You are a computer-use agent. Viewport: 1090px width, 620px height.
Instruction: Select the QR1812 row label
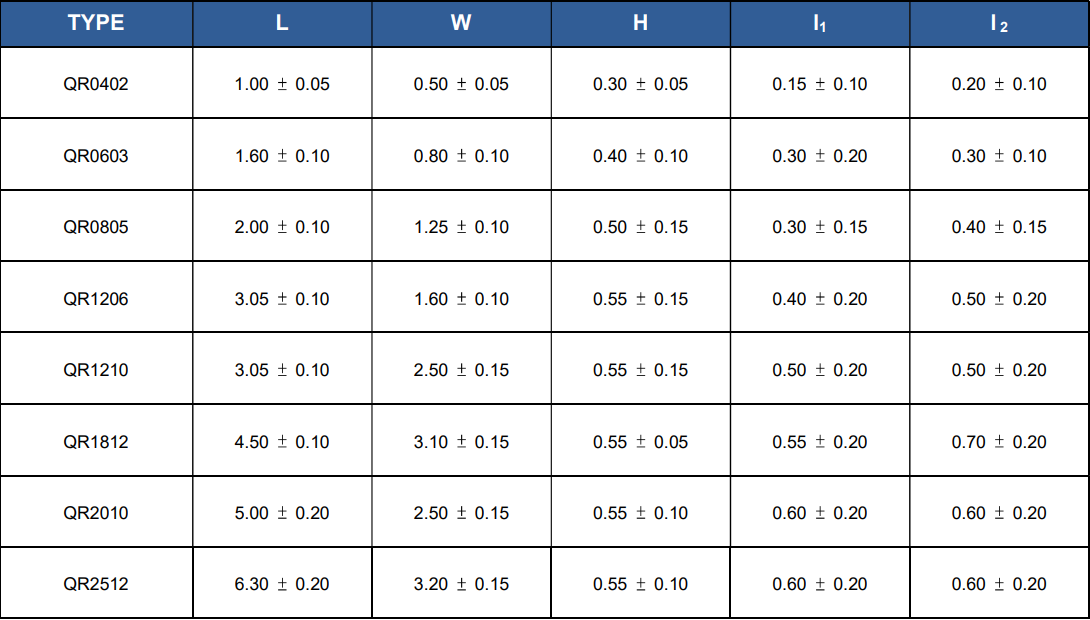(x=96, y=442)
